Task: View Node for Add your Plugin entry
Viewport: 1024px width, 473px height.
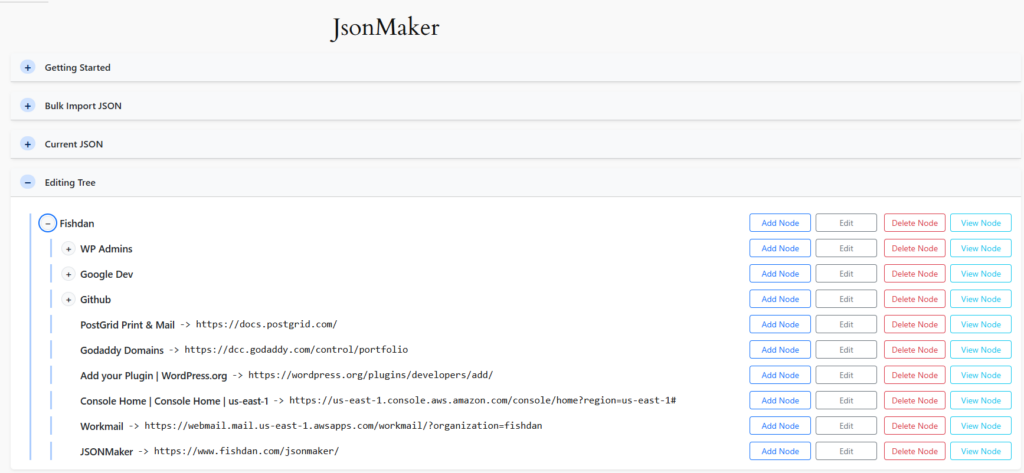Action: click(980, 375)
